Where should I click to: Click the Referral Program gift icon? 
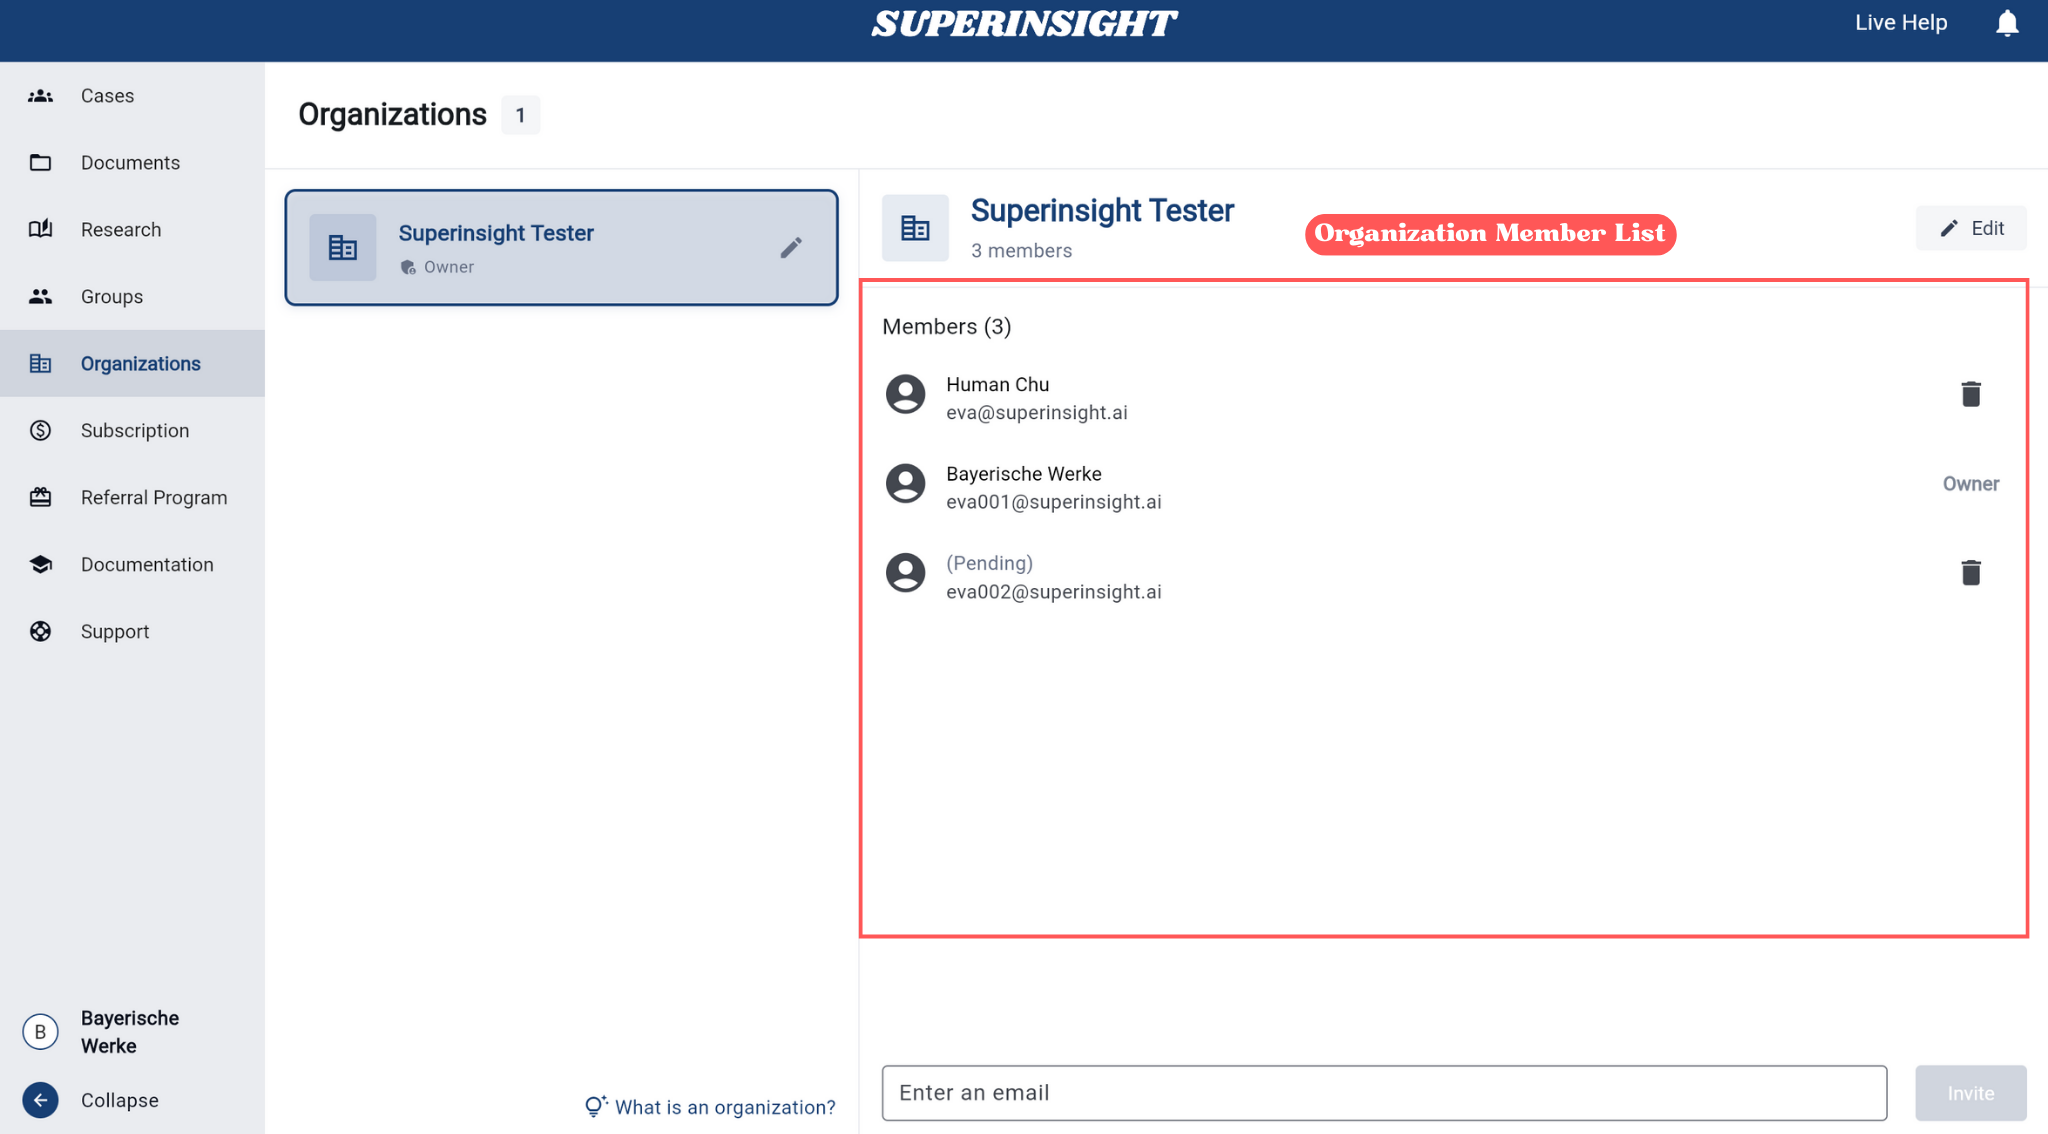coord(40,498)
